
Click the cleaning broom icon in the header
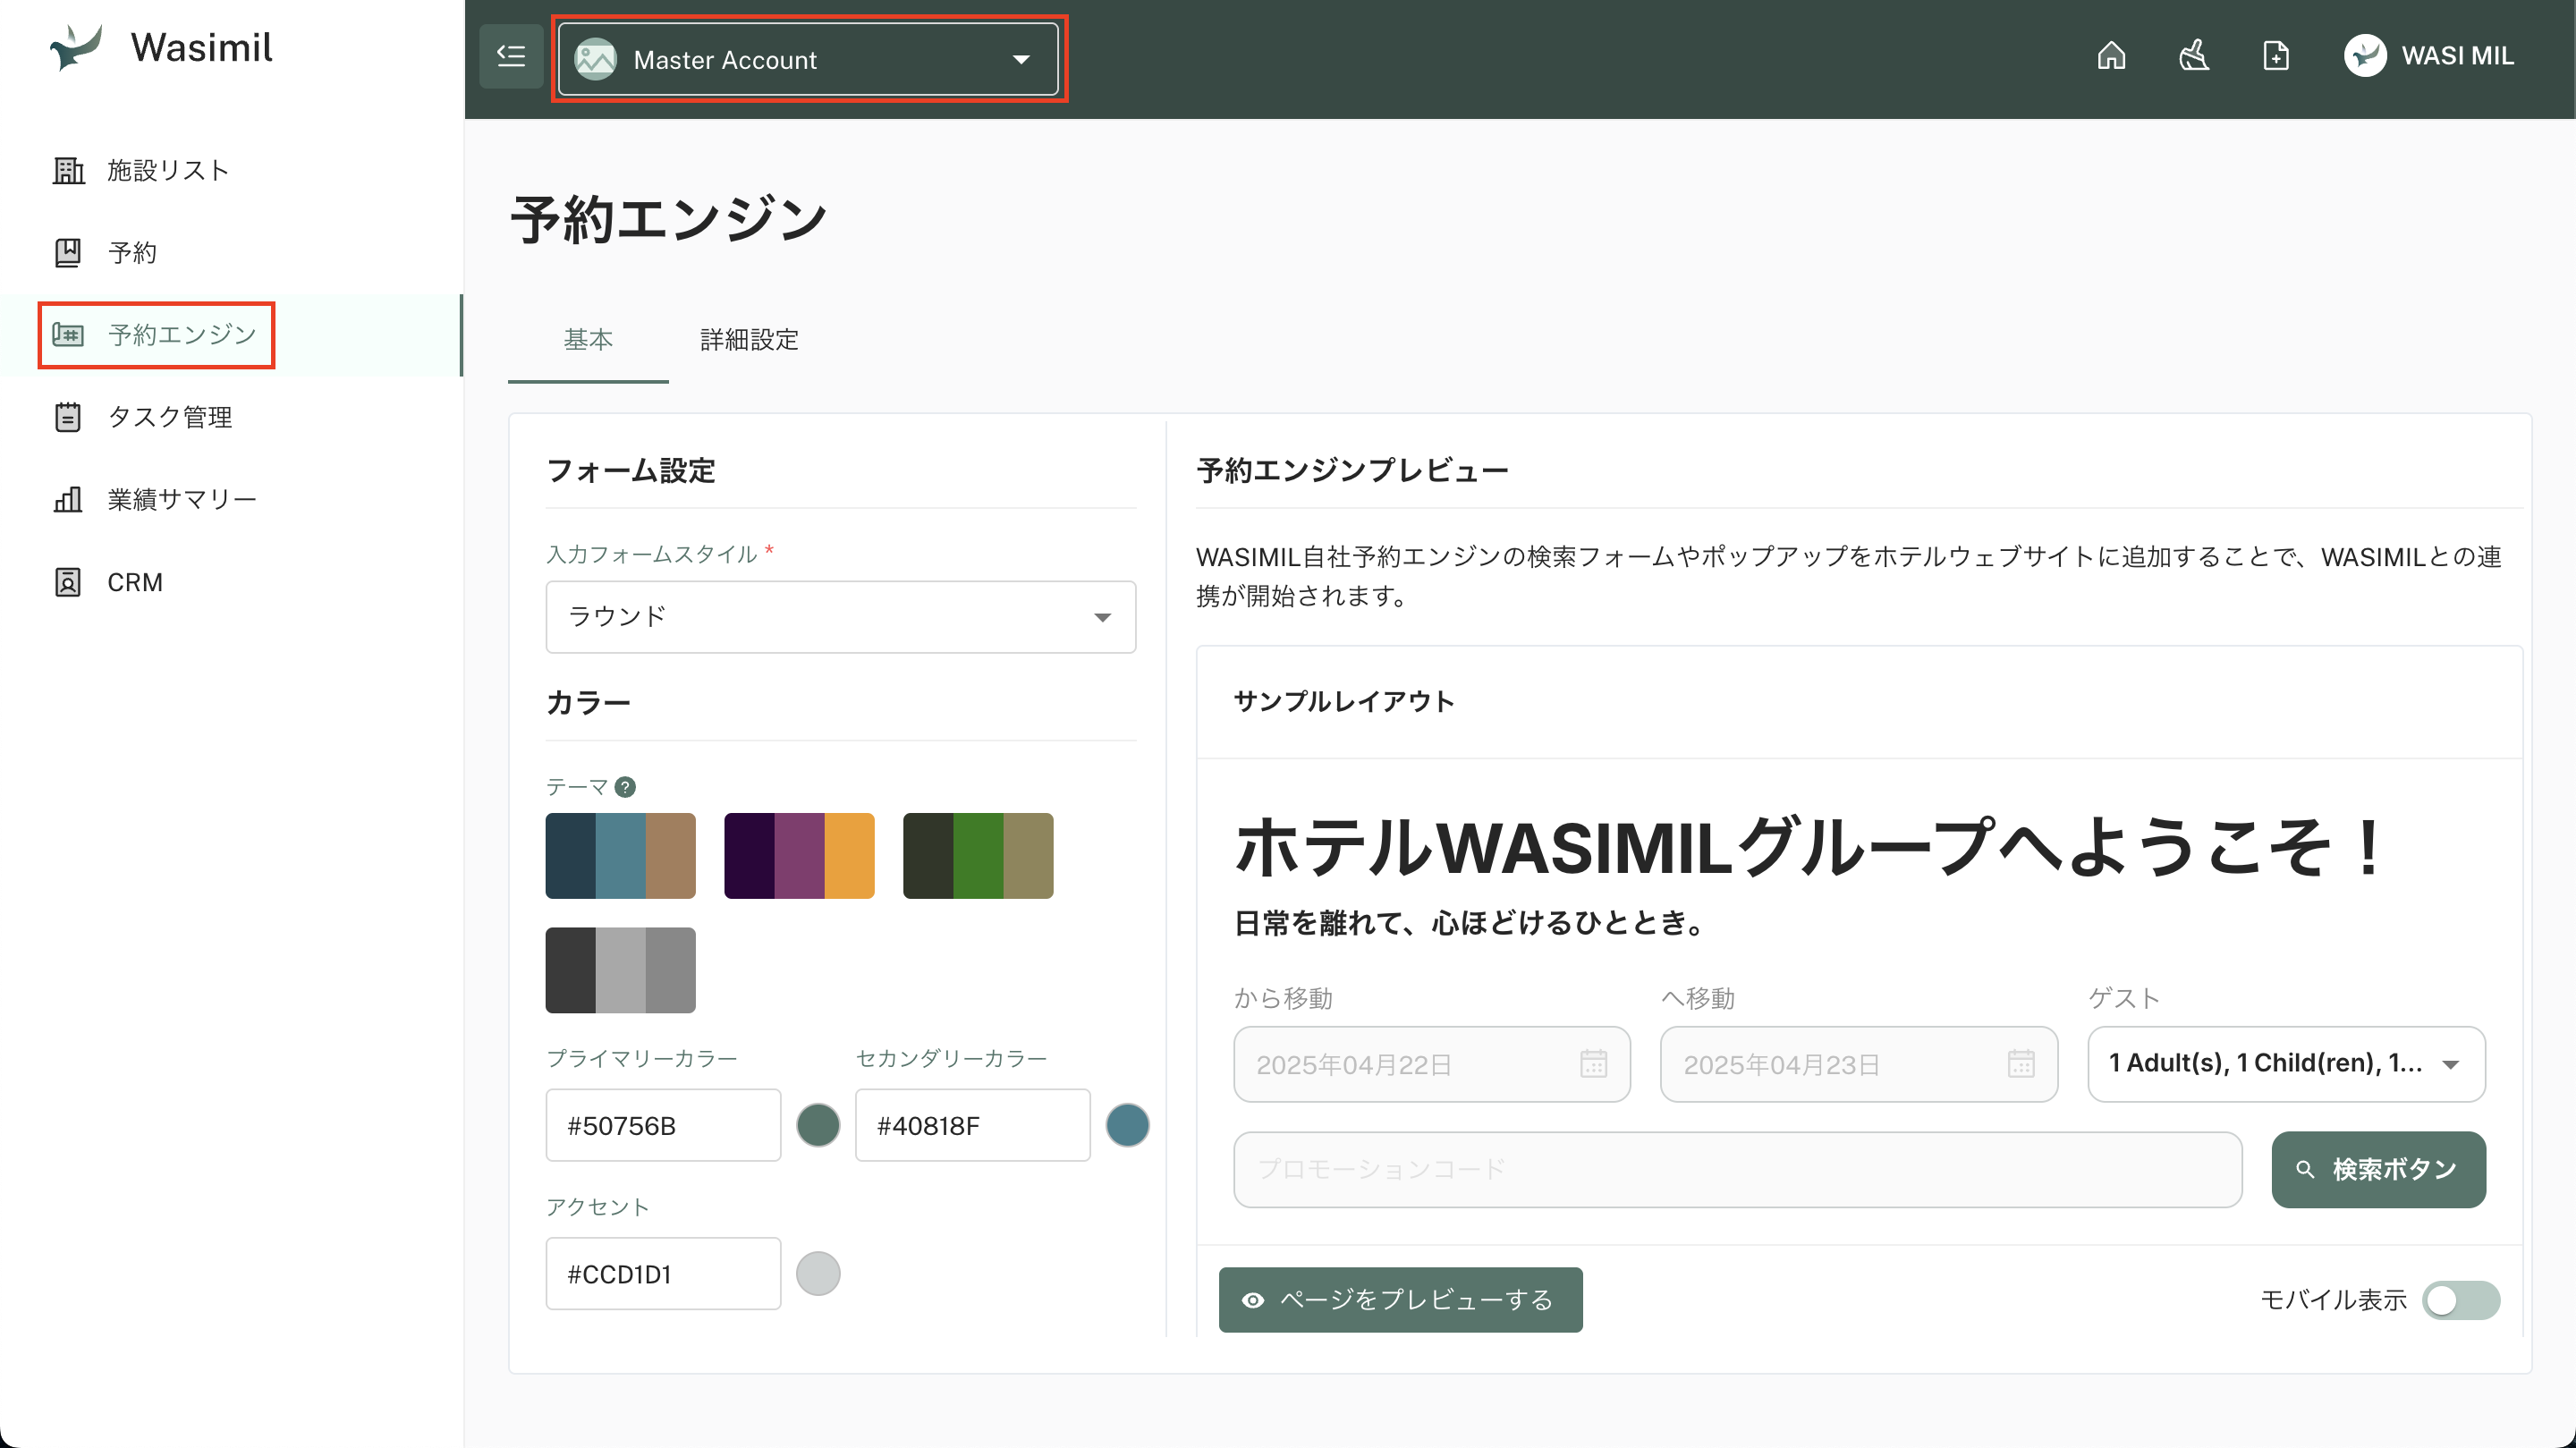(2193, 56)
